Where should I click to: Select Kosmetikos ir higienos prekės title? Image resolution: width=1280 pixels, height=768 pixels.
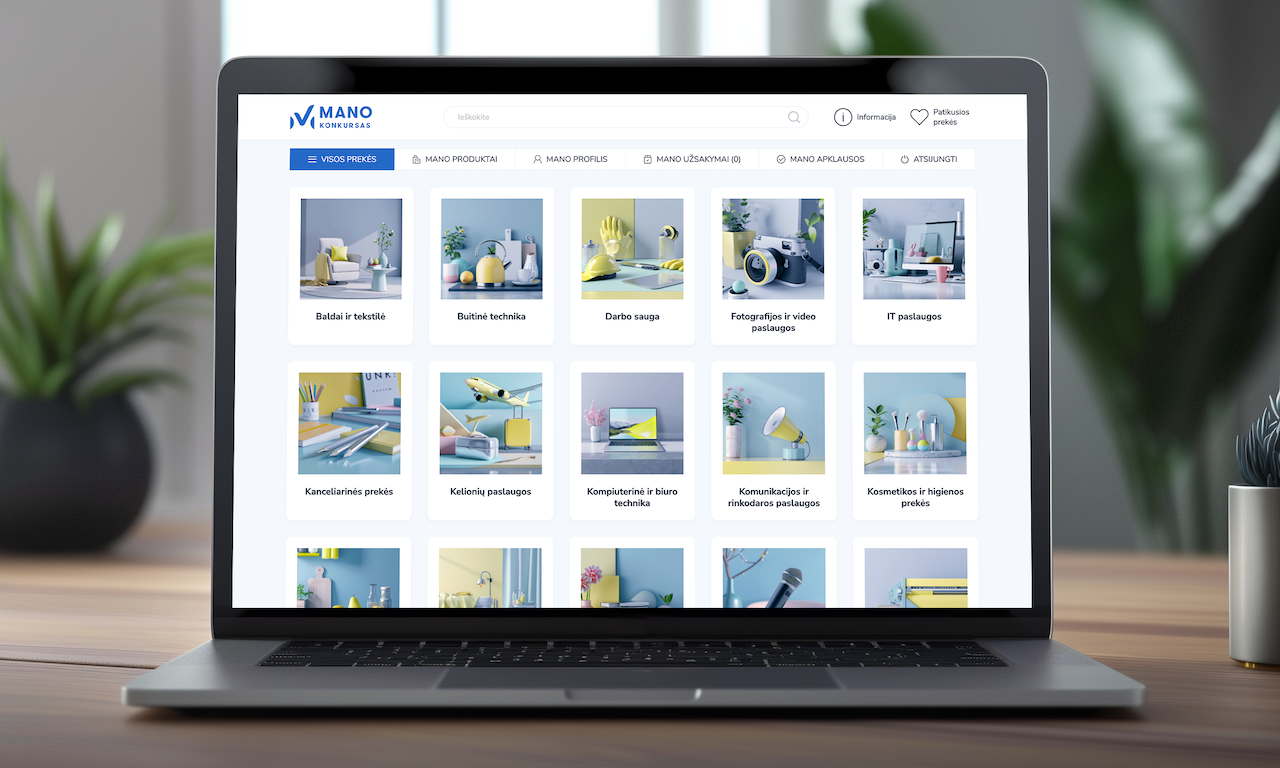(915, 497)
